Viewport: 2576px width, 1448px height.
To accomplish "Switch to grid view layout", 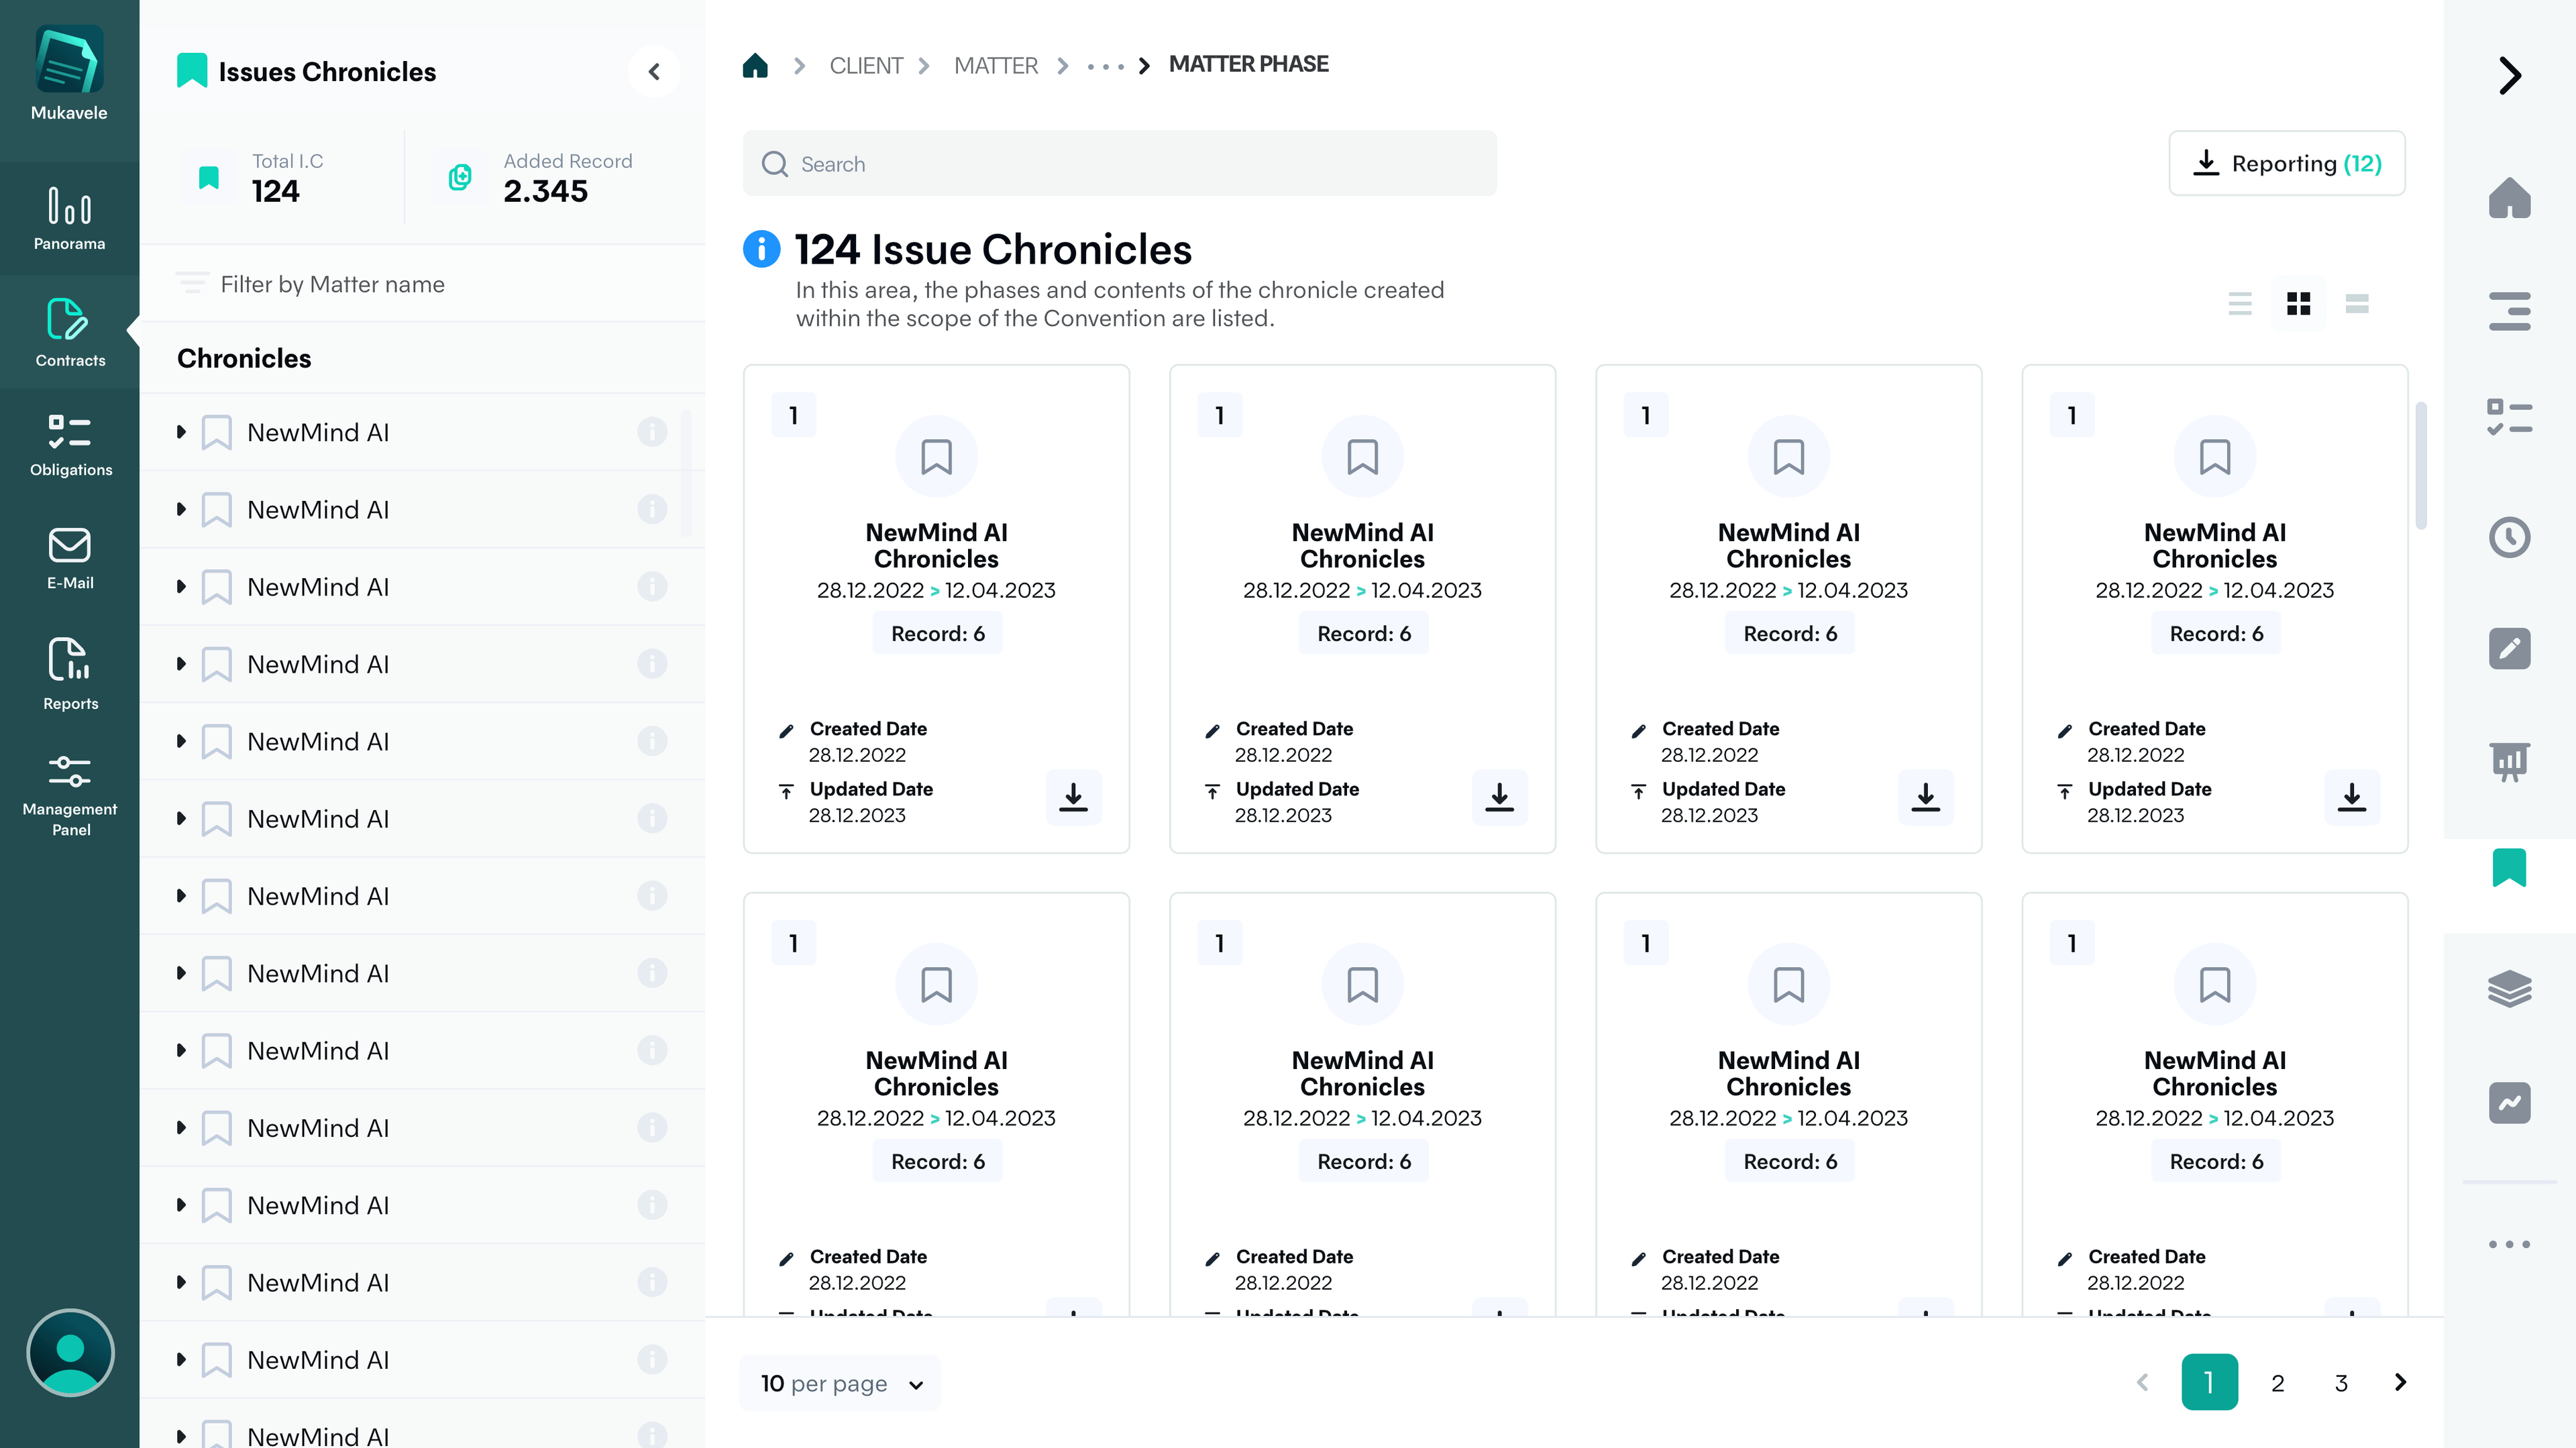I will (x=2298, y=304).
